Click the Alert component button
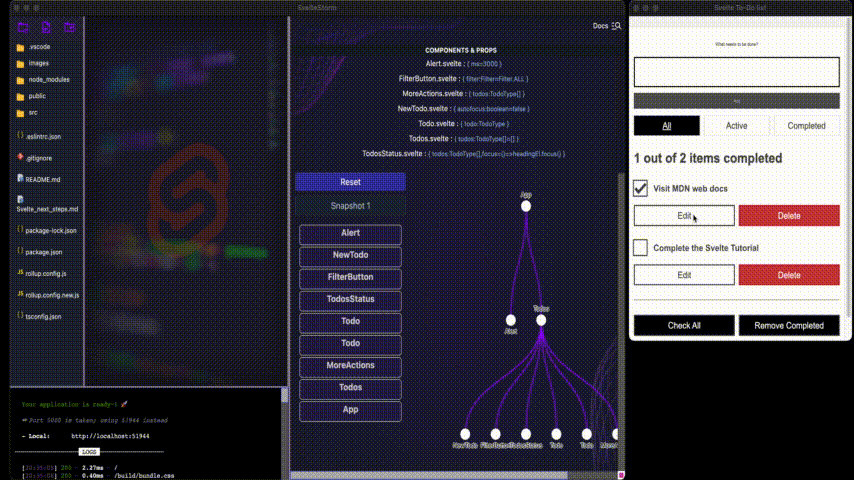The height and width of the screenshot is (480, 854). tap(350, 234)
